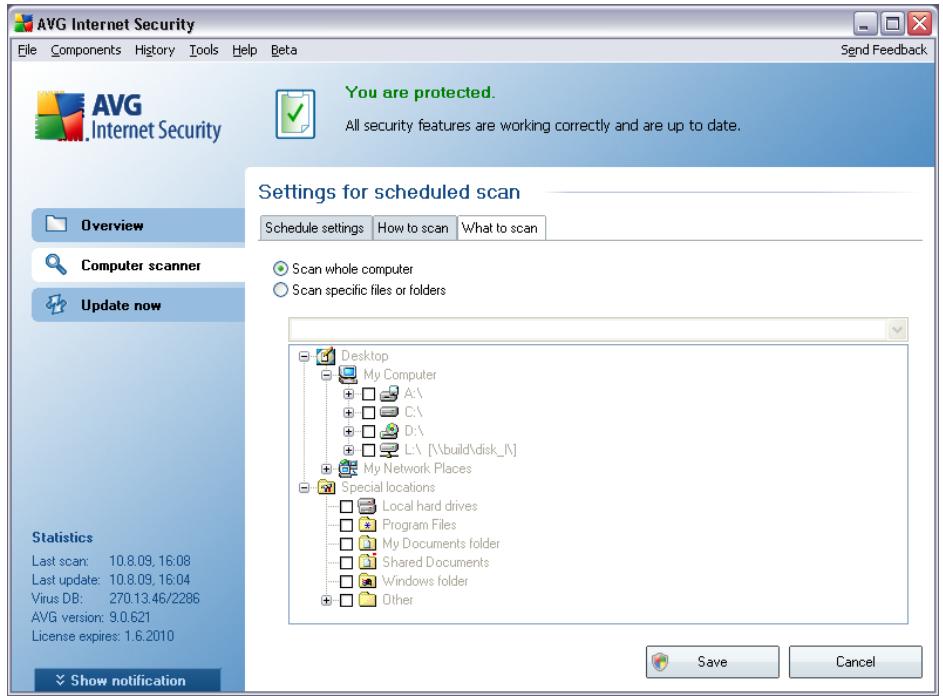Click the D:\ CD drive icon
The height and width of the screenshot is (696, 943).
[389, 431]
